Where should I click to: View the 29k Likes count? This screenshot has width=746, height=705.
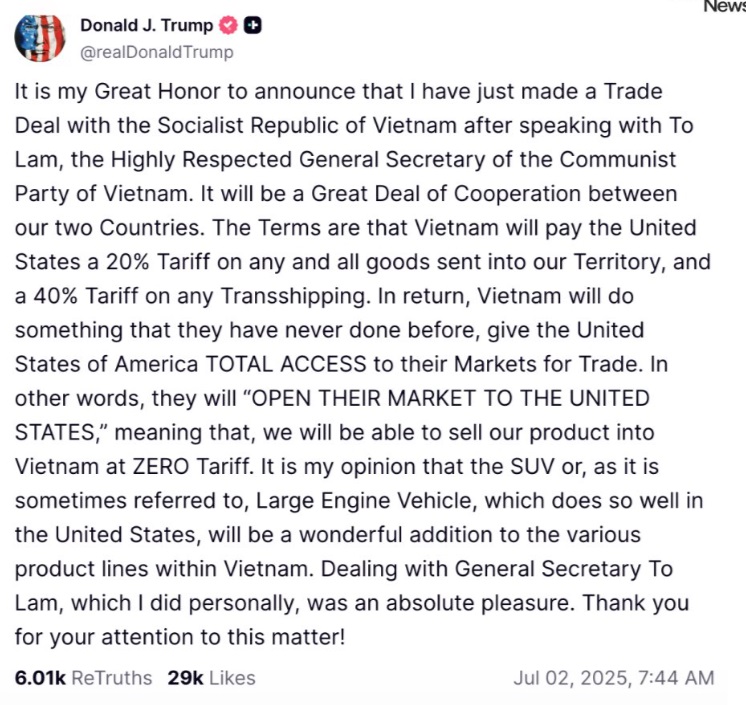211,677
